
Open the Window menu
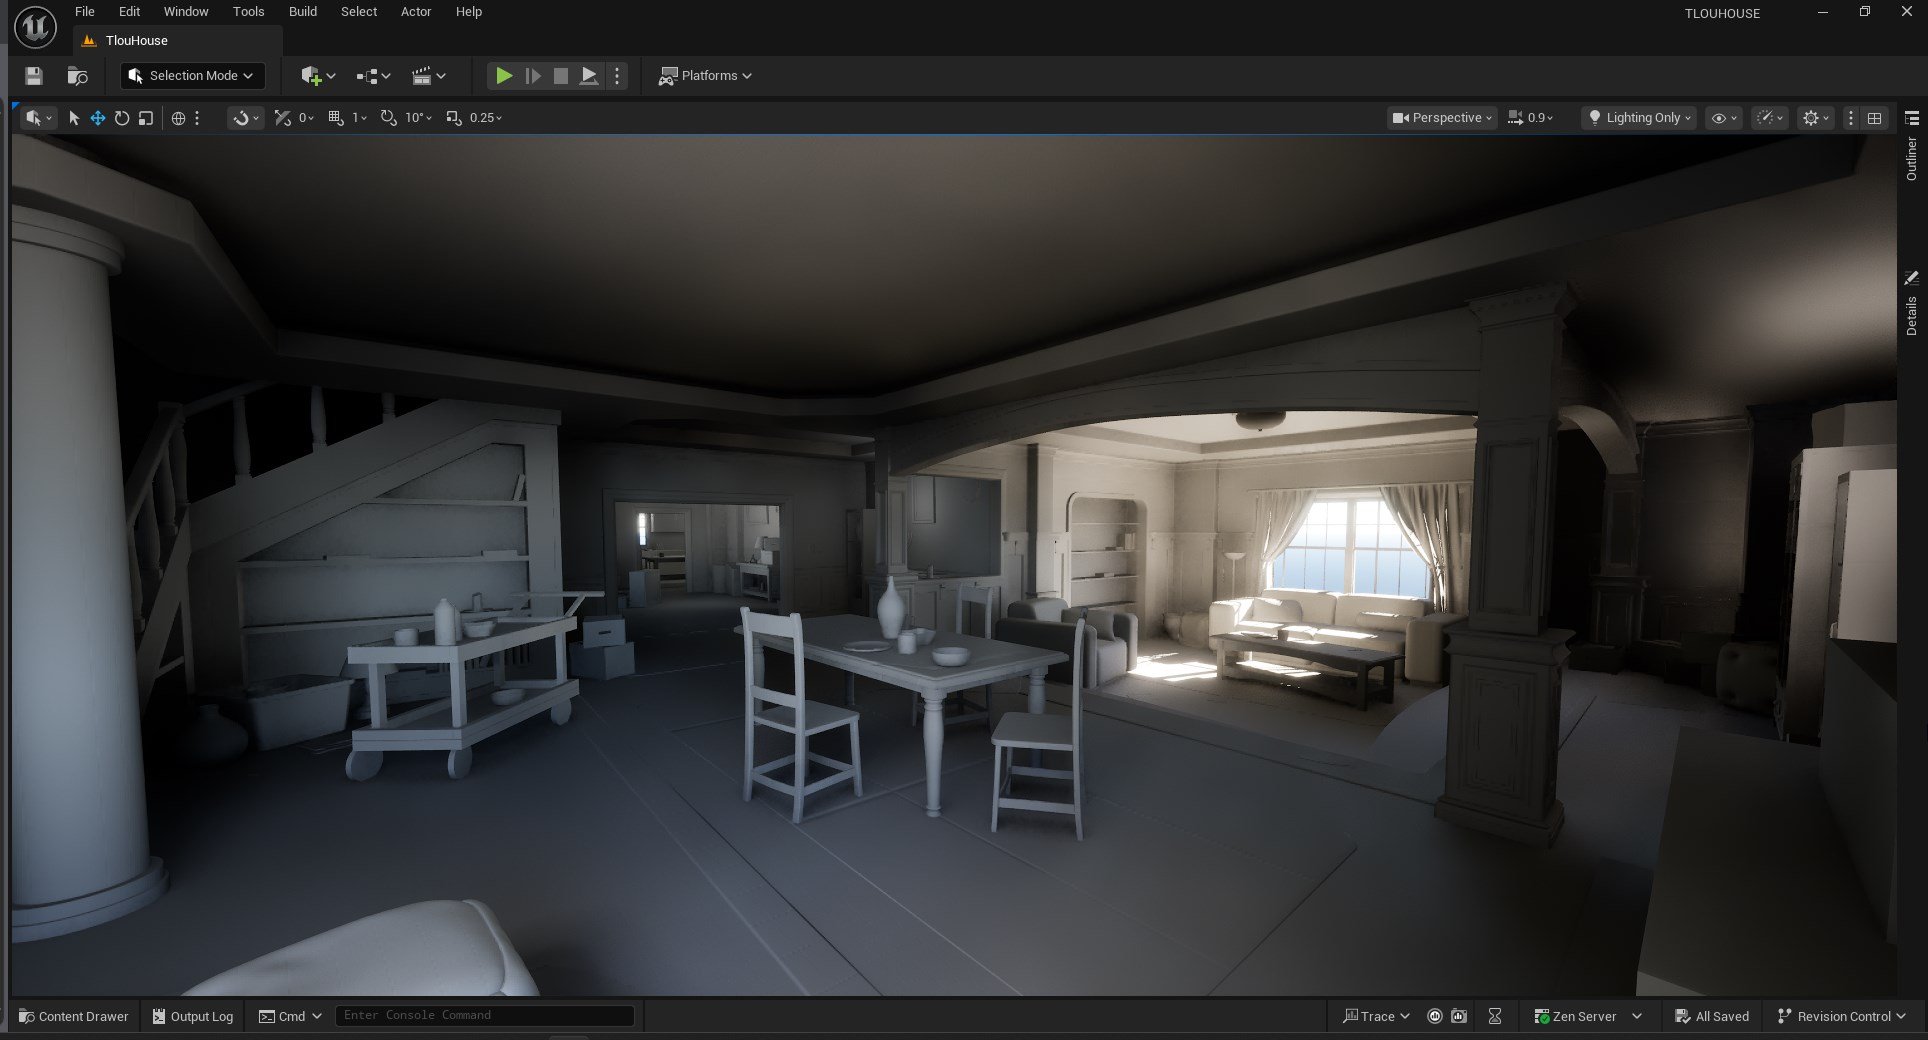tap(186, 12)
